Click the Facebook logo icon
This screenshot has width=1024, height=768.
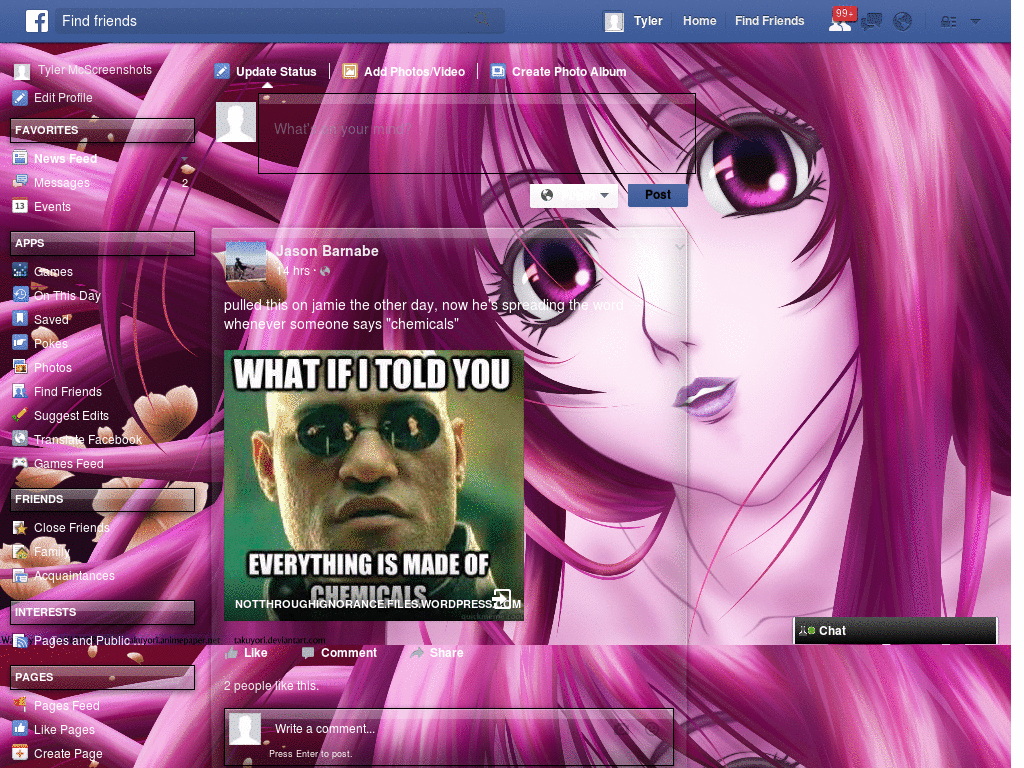(37, 21)
